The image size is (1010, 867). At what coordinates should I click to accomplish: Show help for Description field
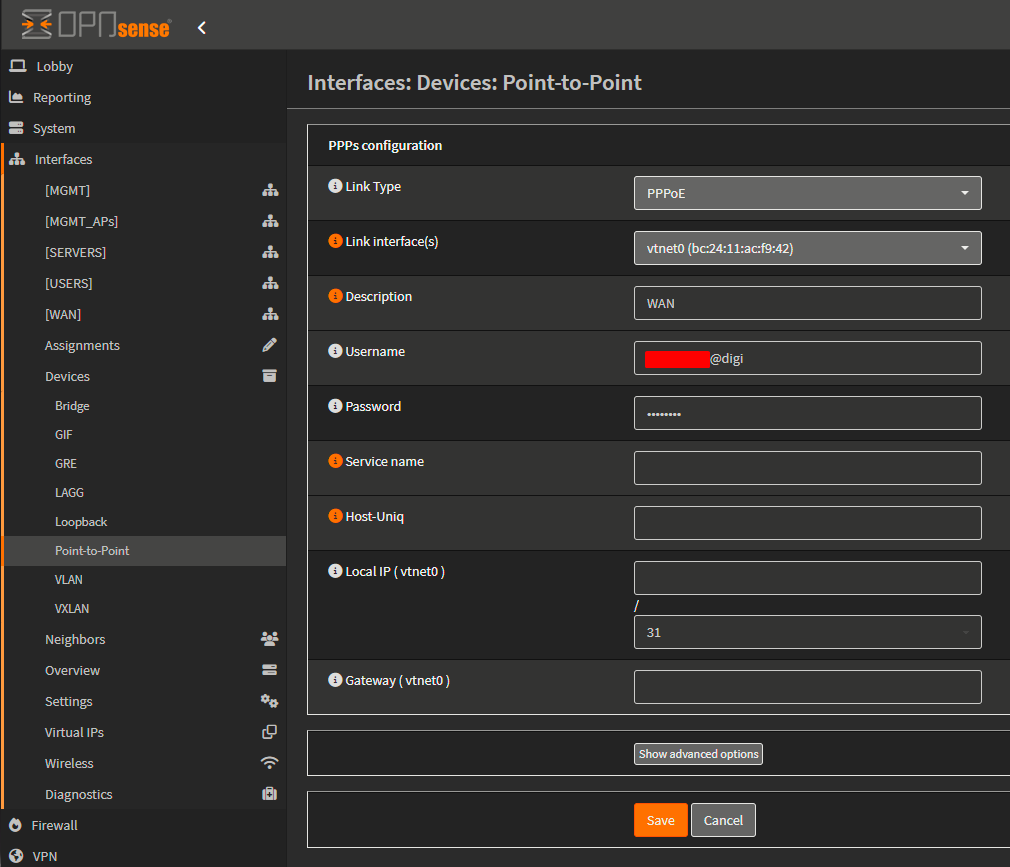pos(335,296)
